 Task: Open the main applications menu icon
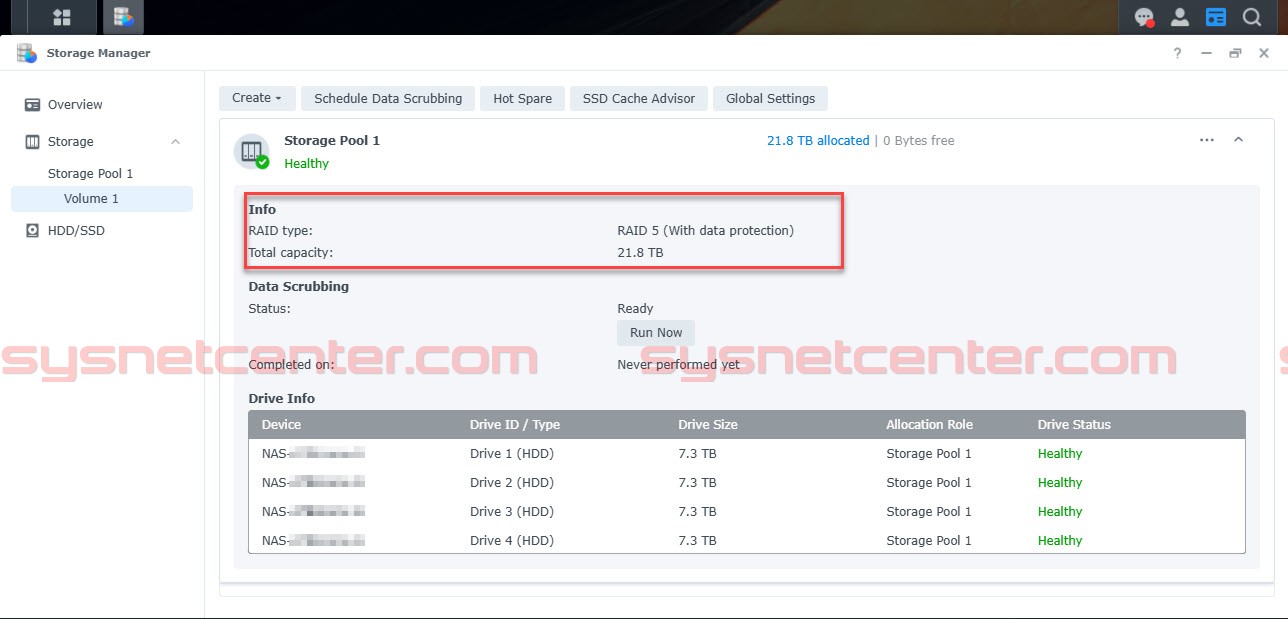[60, 16]
